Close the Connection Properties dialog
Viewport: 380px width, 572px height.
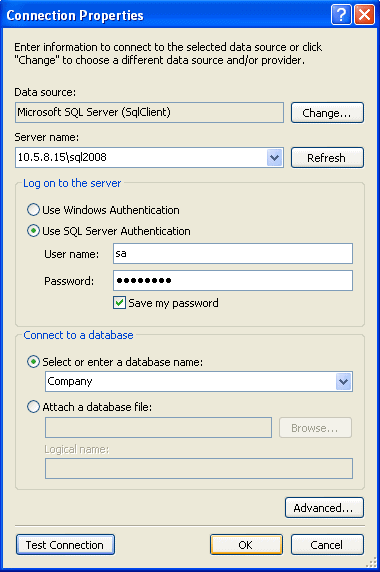(364, 15)
